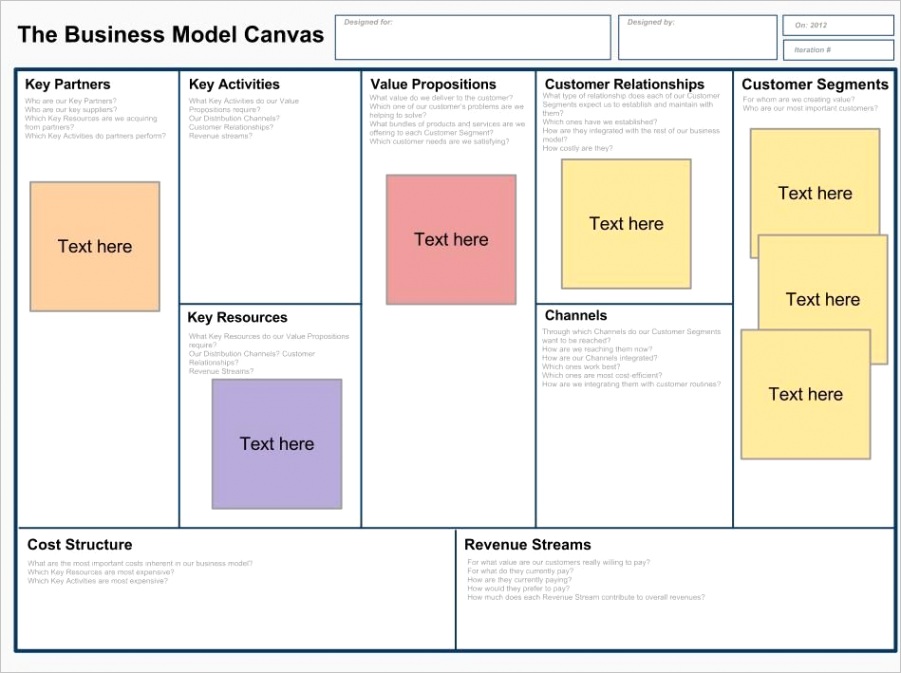901x673 pixels.
Task: Click the Customer Relationships heading
Action: click(624, 85)
